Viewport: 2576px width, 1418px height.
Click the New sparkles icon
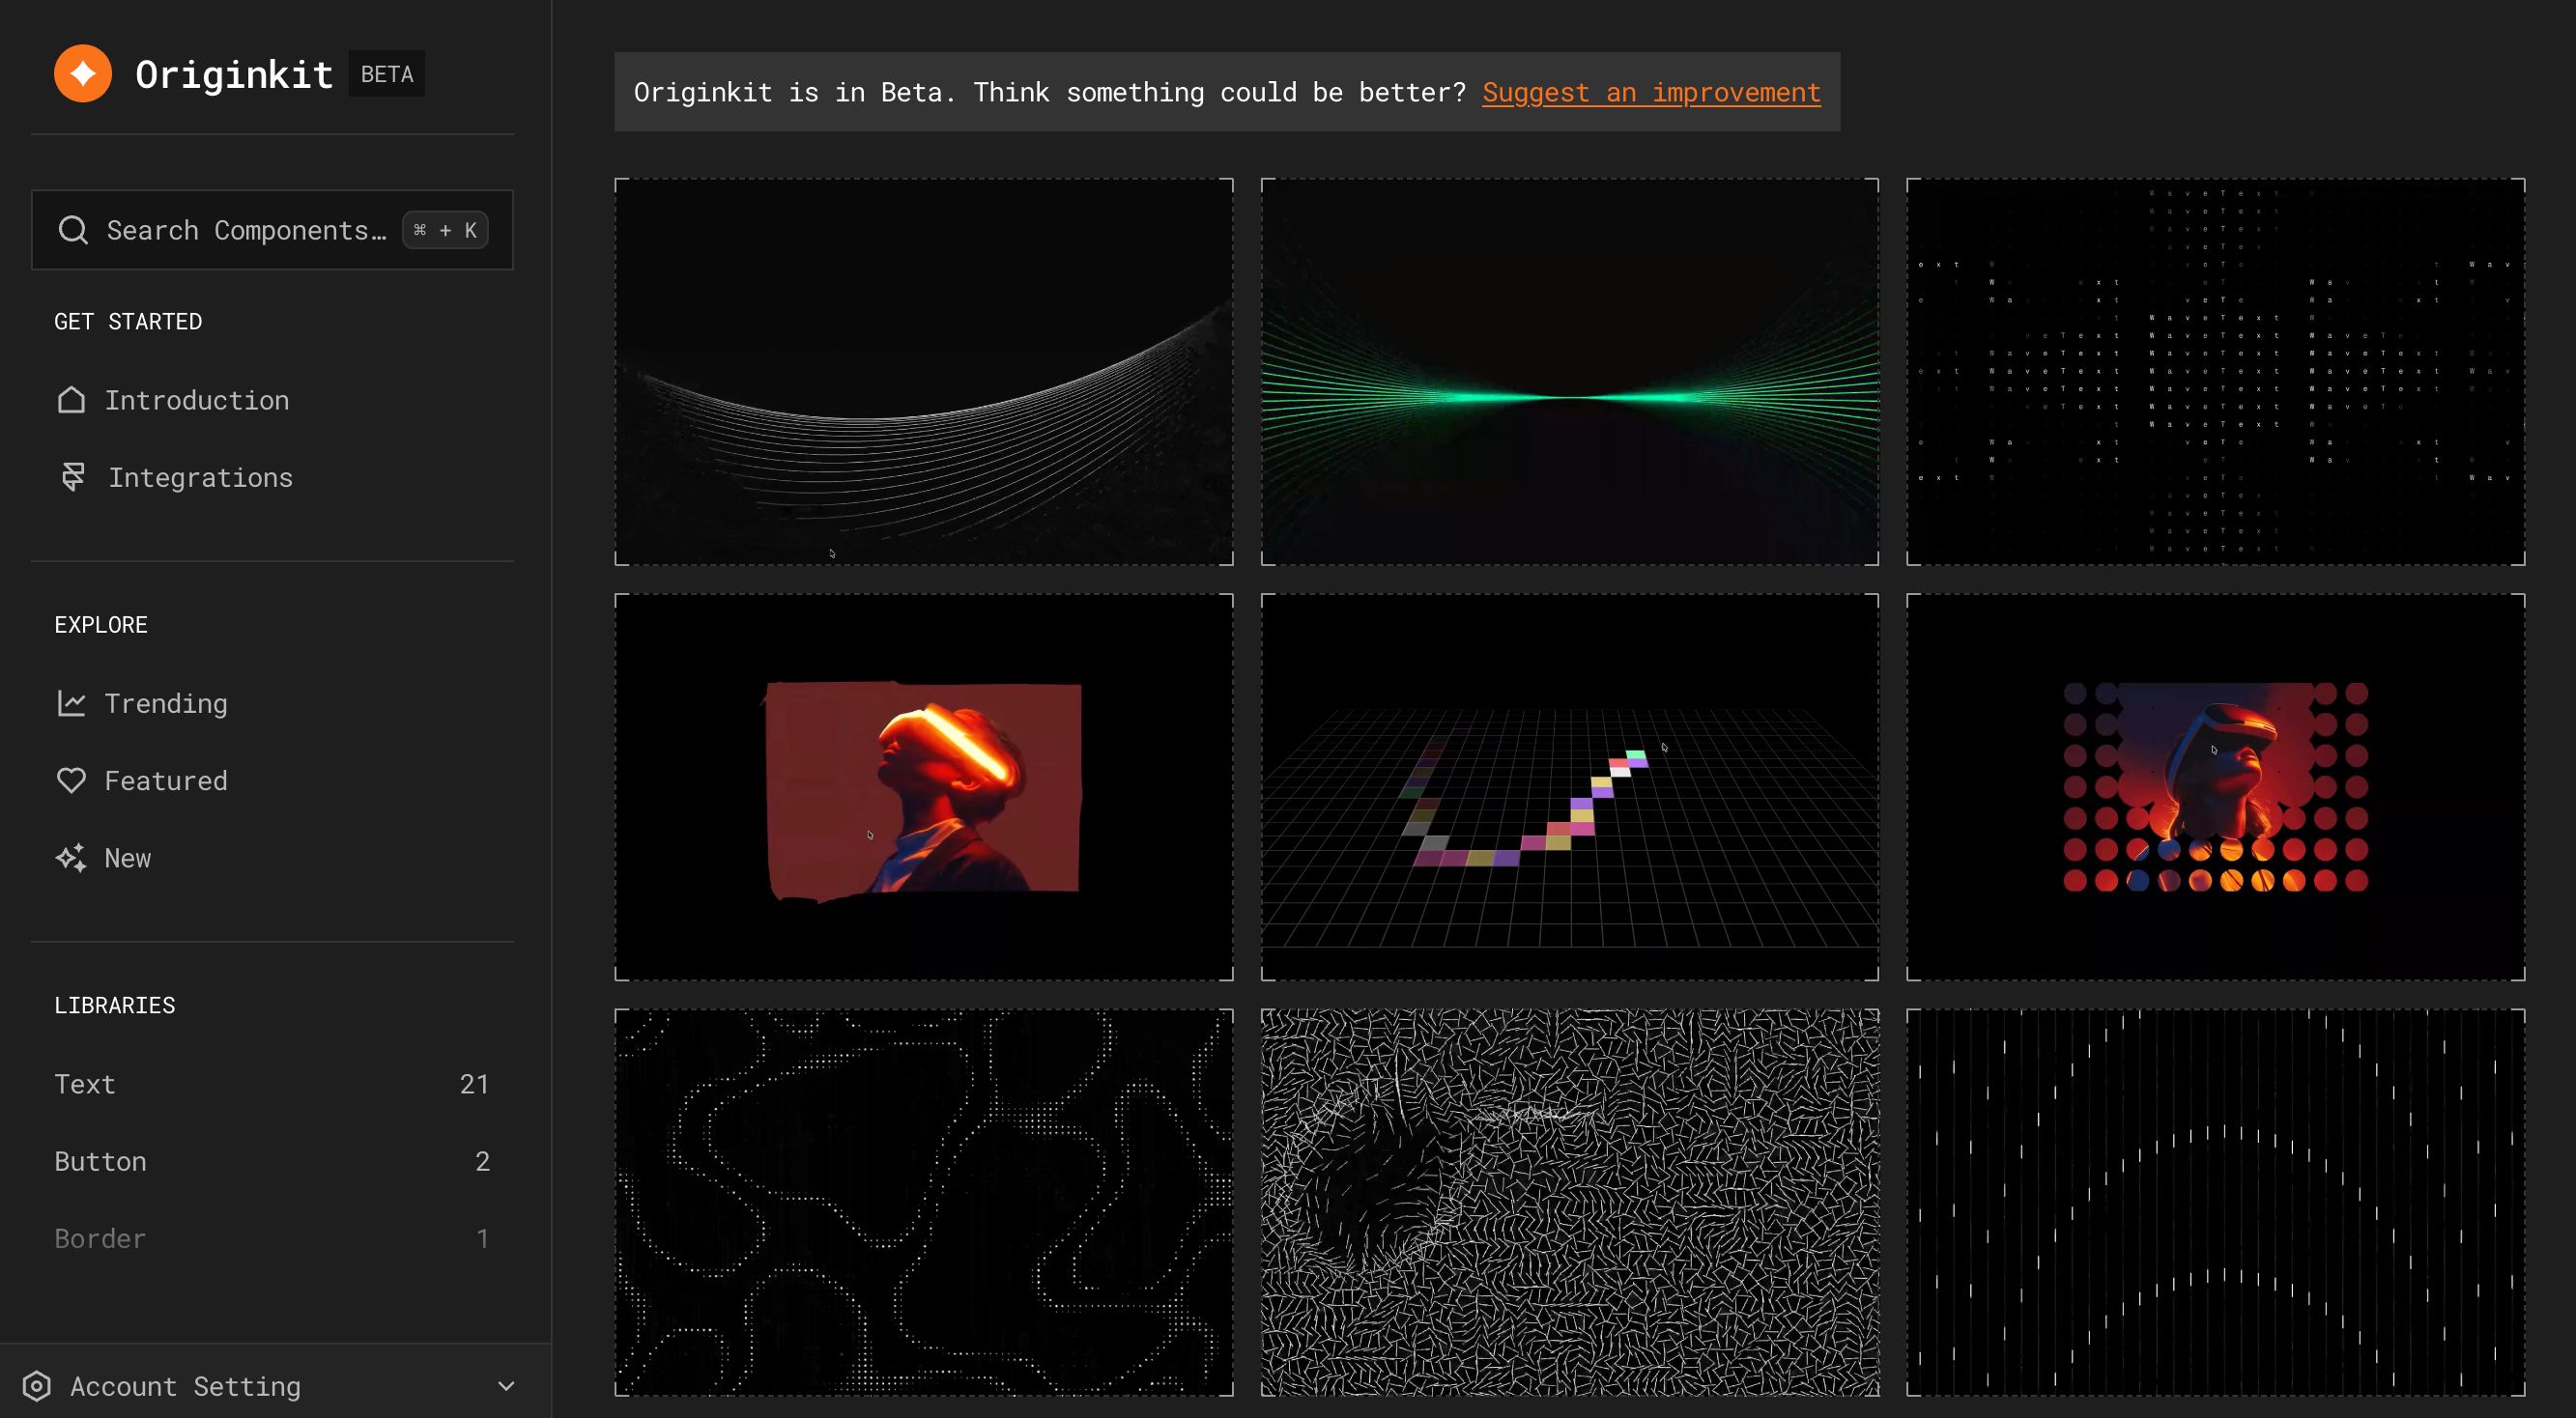(x=71, y=858)
